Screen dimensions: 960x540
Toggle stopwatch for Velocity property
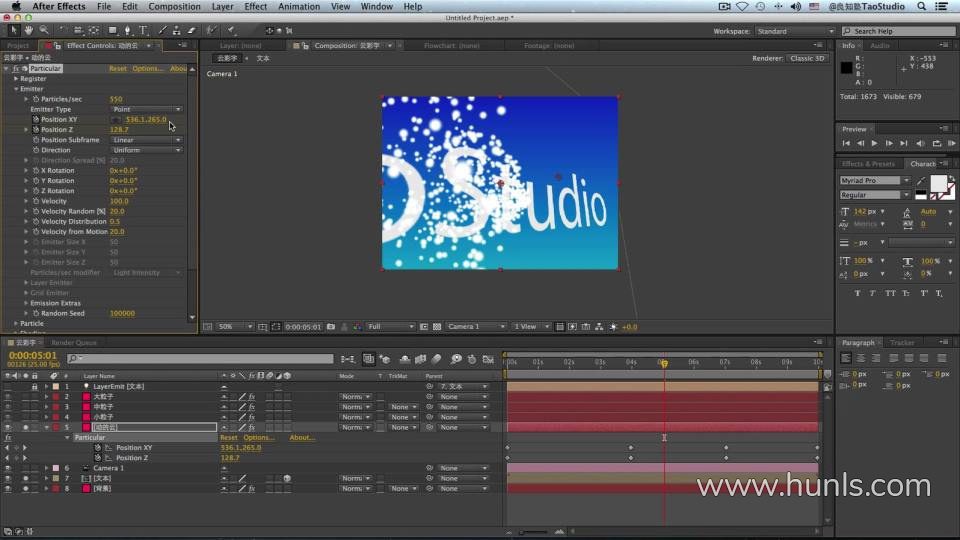click(x=36, y=201)
